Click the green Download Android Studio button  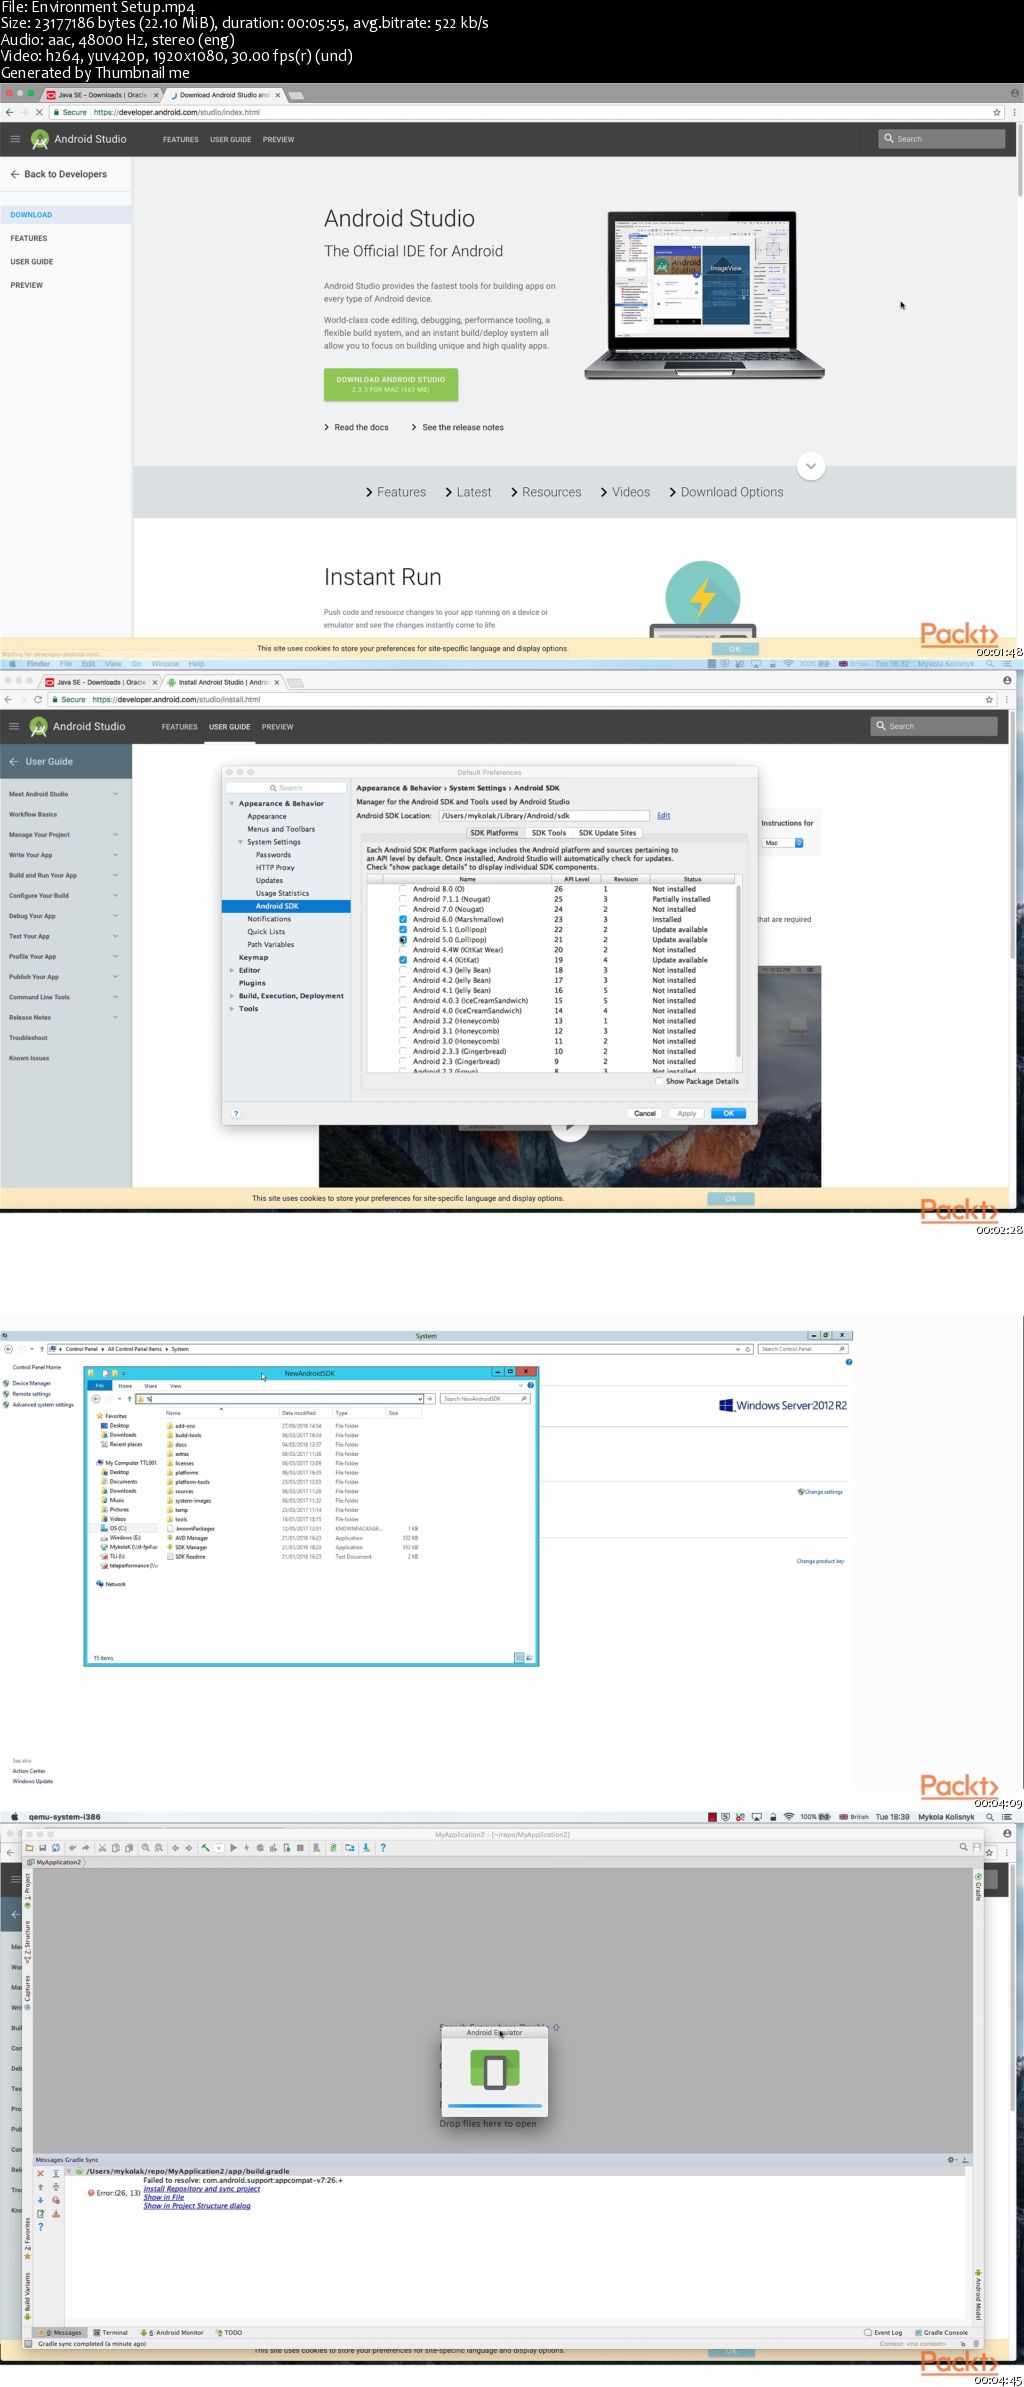(391, 384)
